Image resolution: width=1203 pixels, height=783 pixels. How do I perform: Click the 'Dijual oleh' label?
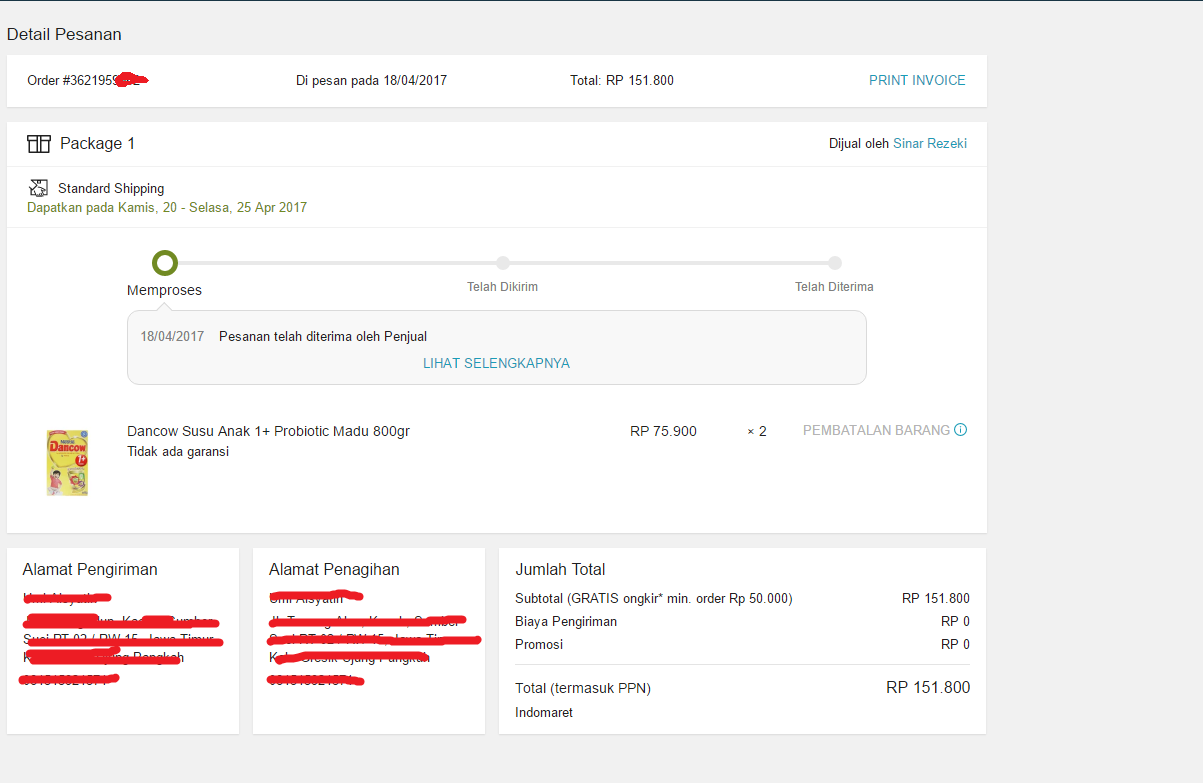coord(859,143)
